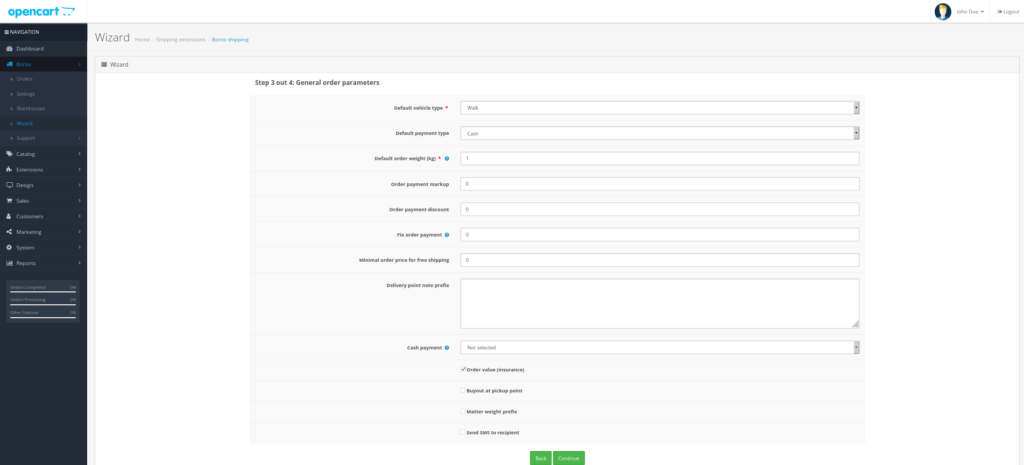Click the Delivery point note prefix textarea
Viewport: 1024px width, 465px height.
(659, 303)
